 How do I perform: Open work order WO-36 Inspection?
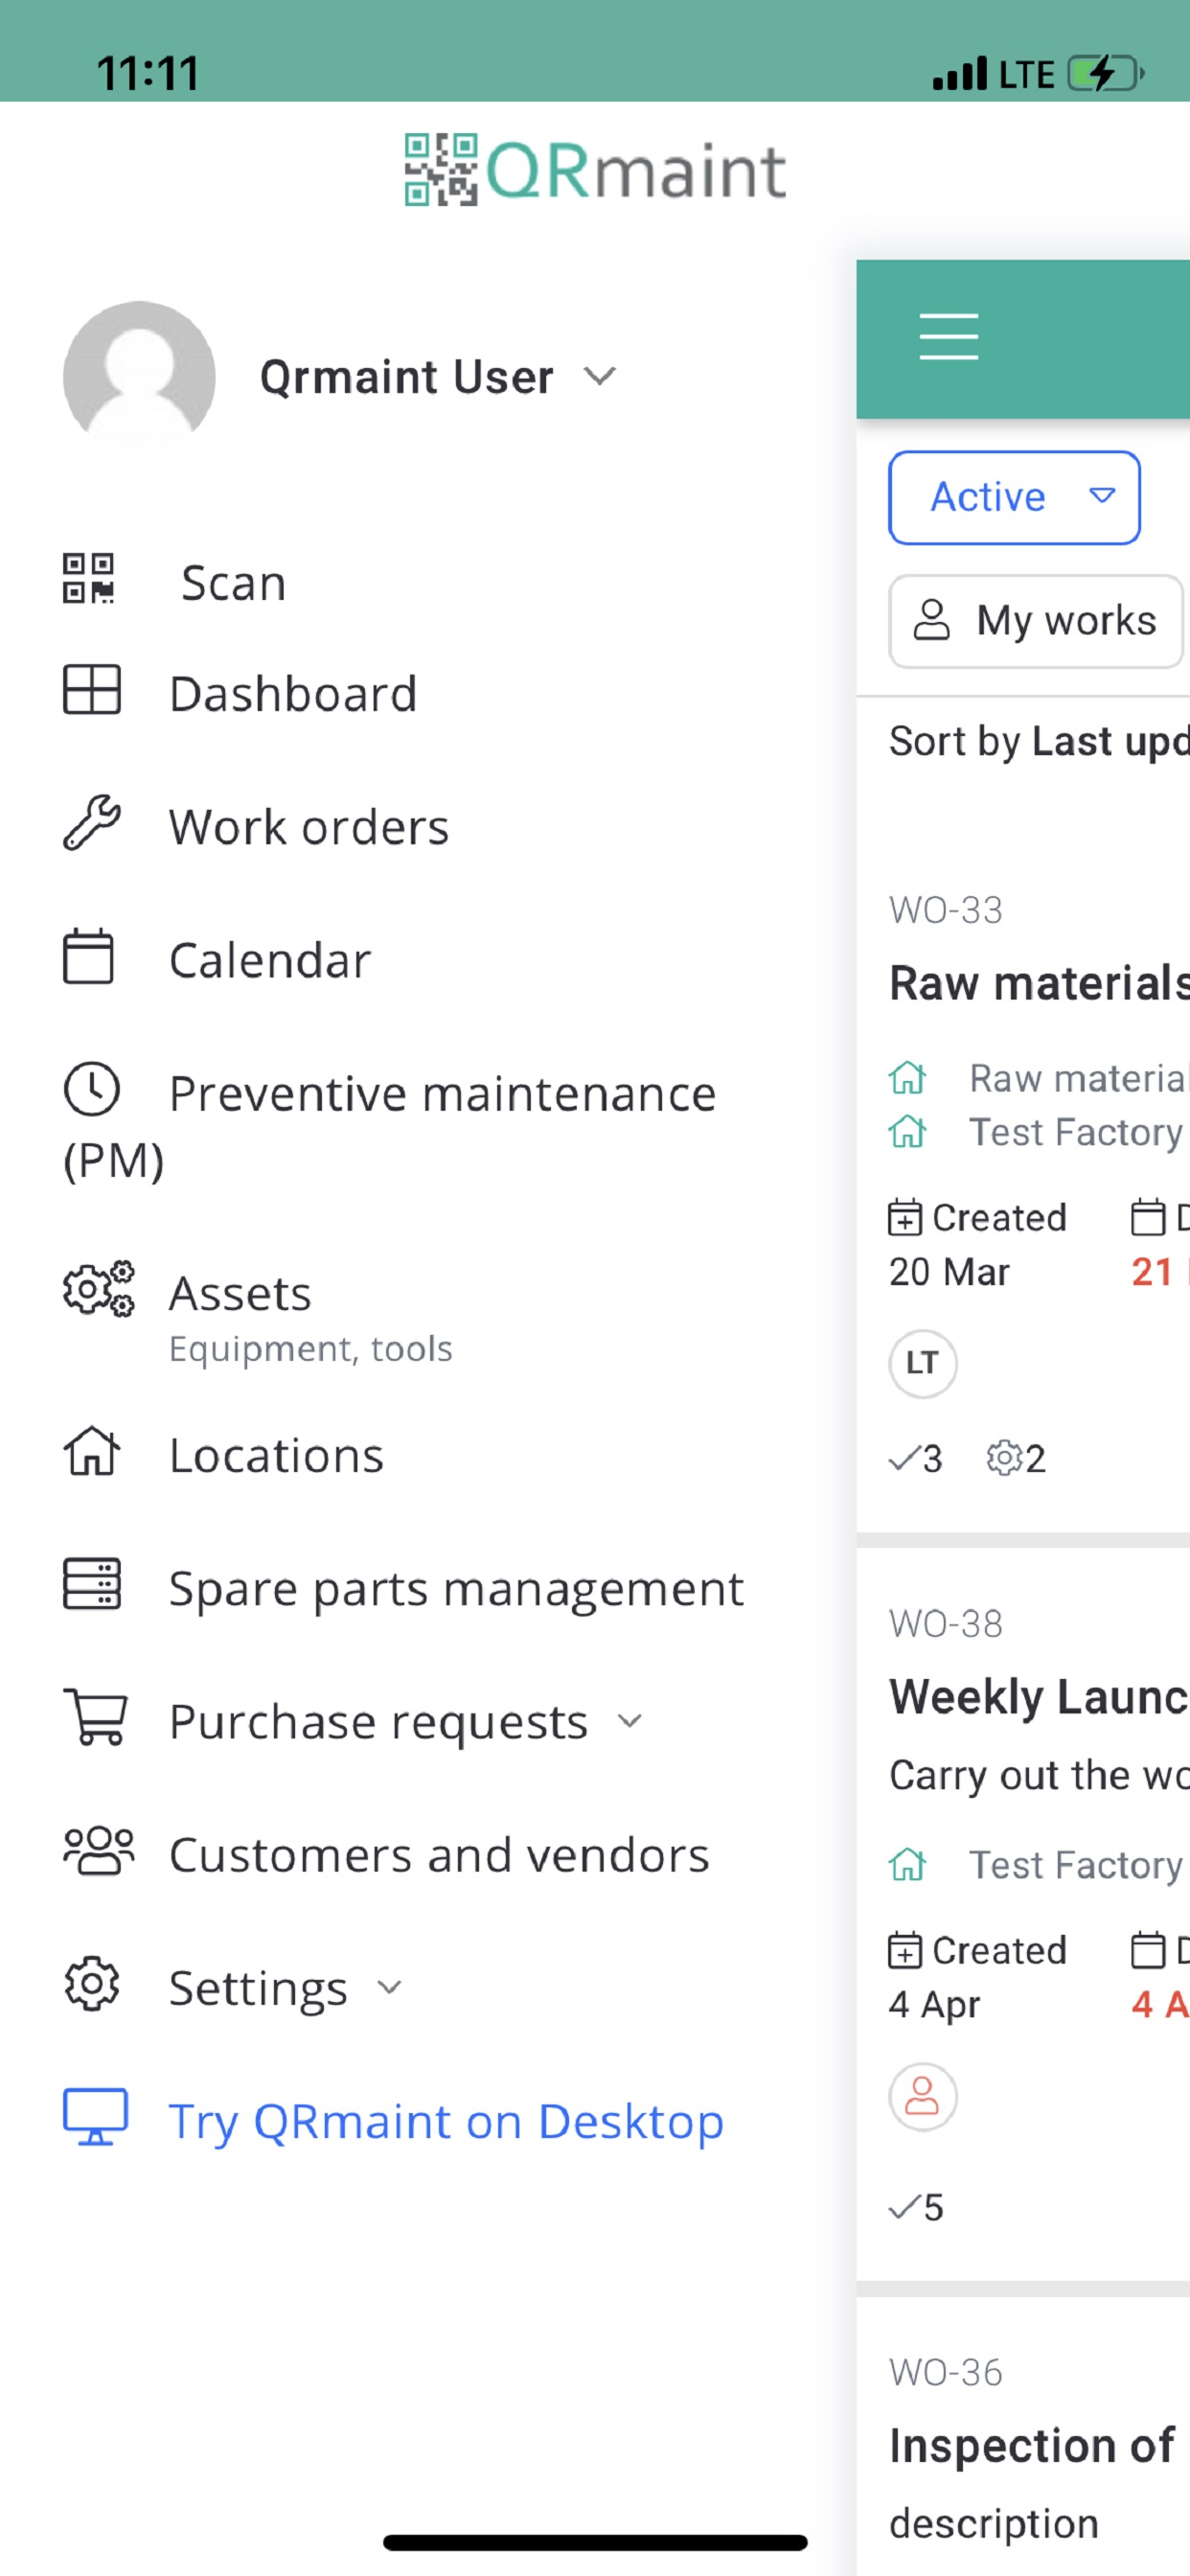click(x=1032, y=2445)
